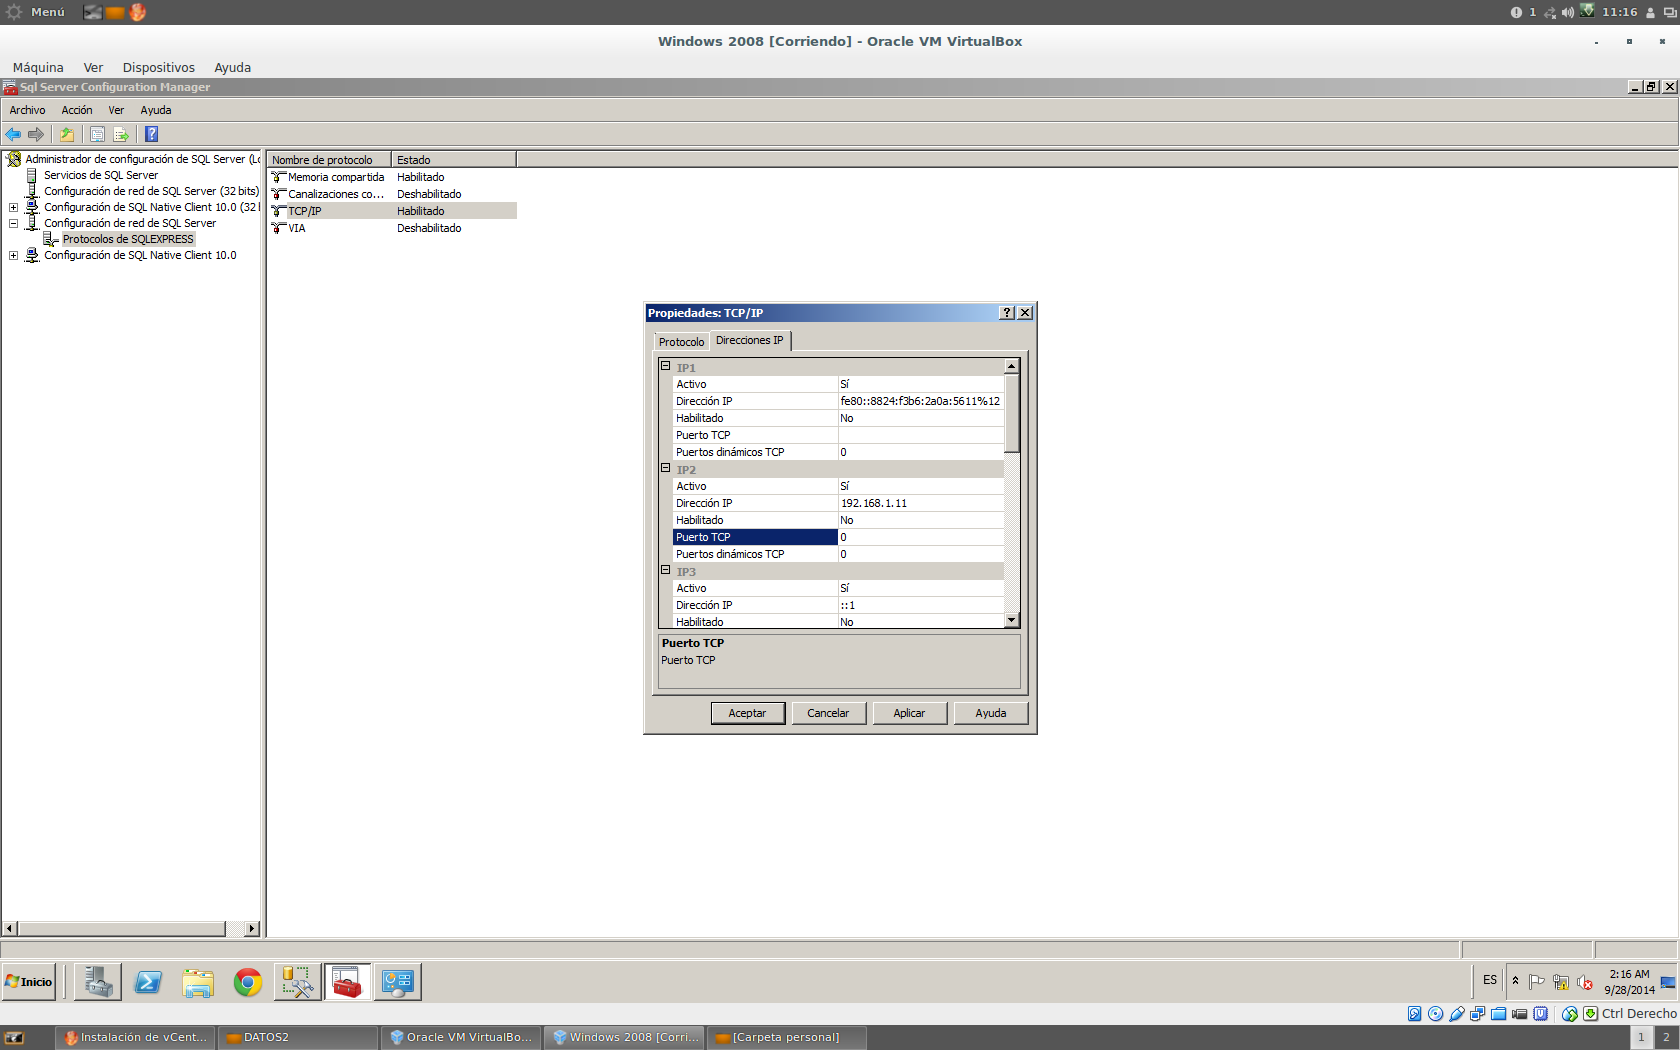Collapse the IP3 property group
The image size is (1680, 1050).
tap(666, 570)
